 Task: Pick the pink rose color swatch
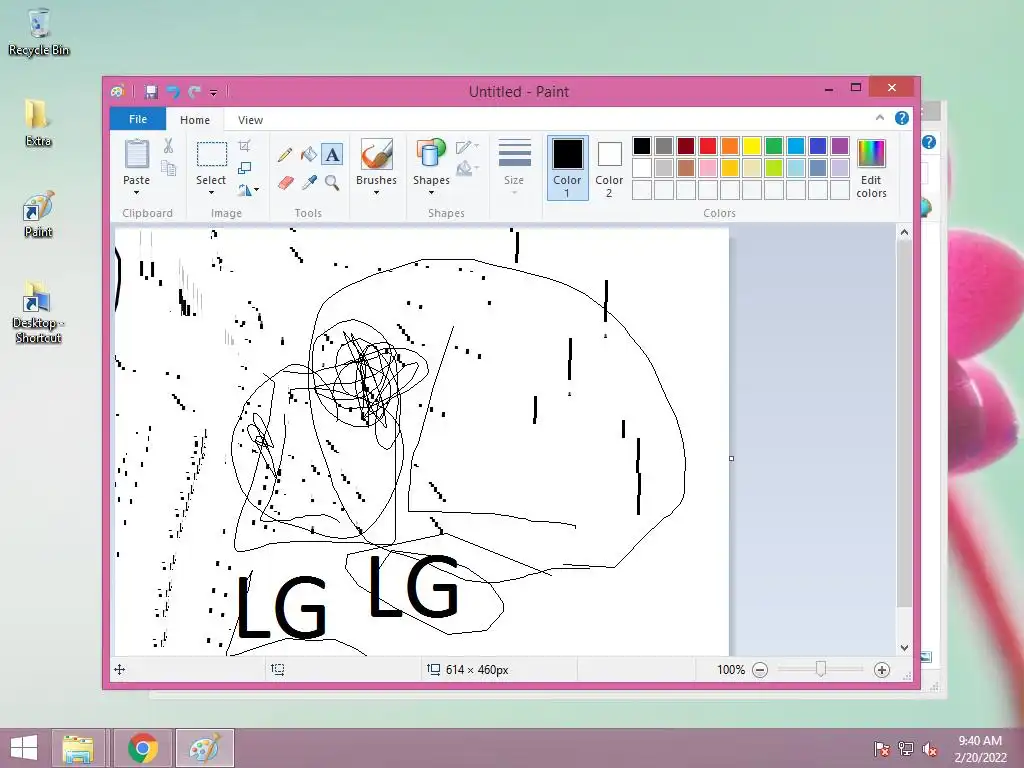(708, 168)
